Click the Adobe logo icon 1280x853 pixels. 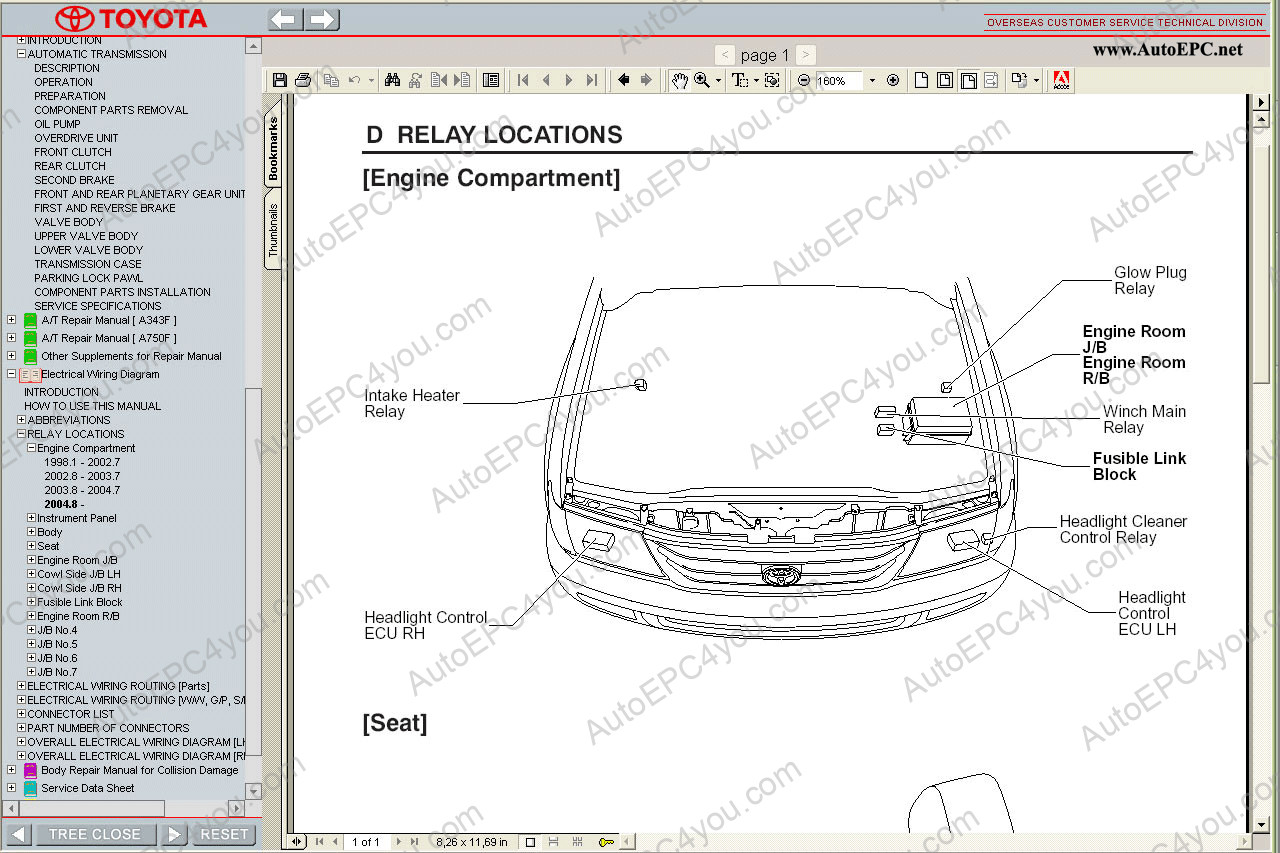tap(1061, 80)
